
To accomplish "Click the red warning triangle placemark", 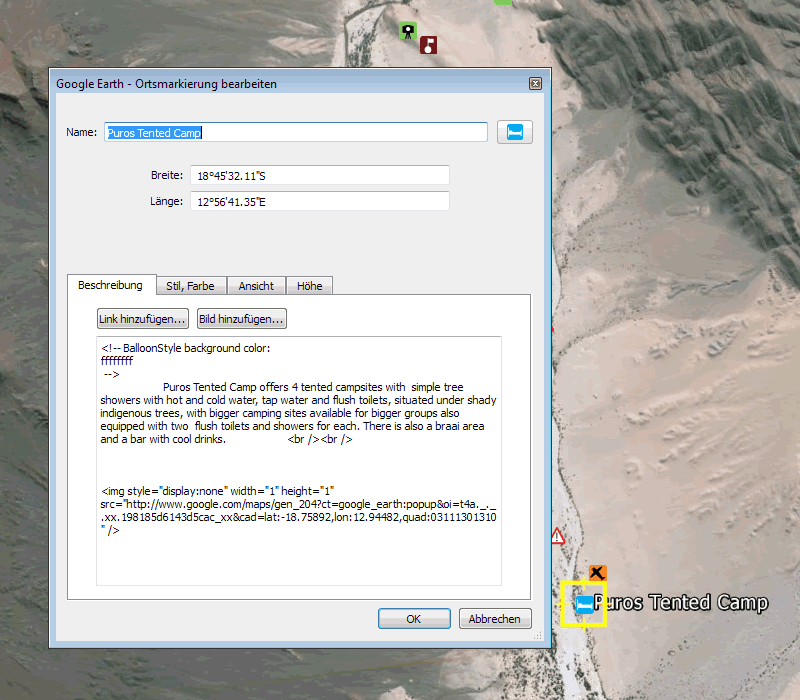I will pos(558,536).
